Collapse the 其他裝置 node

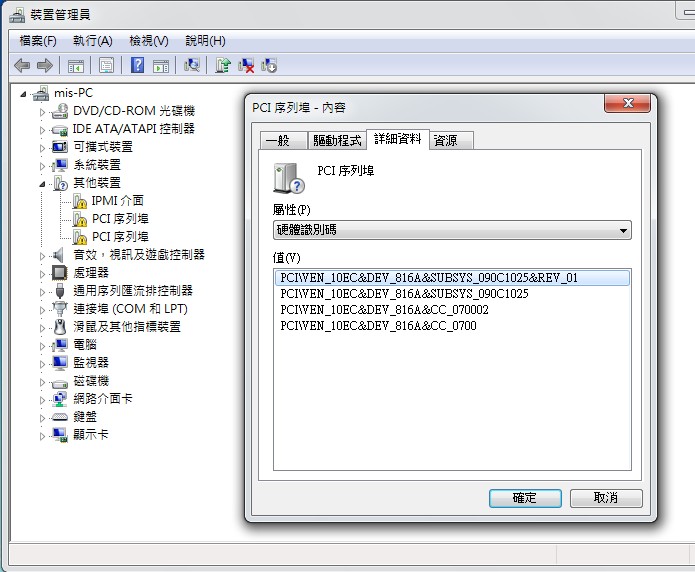click(x=42, y=184)
